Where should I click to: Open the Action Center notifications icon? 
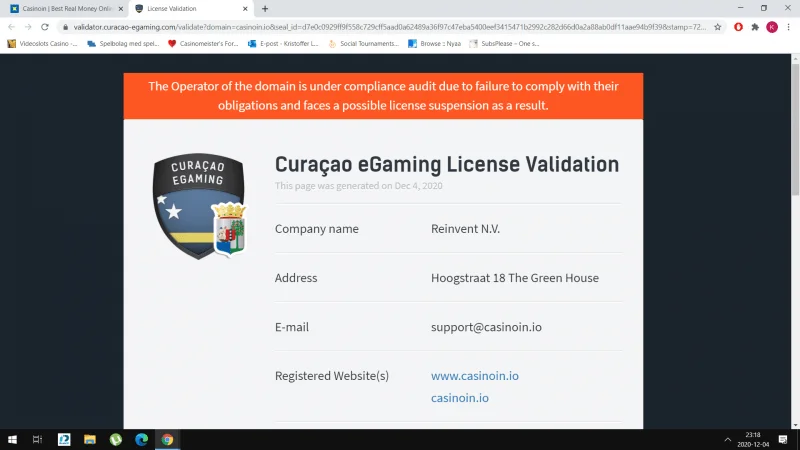tap(783, 439)
